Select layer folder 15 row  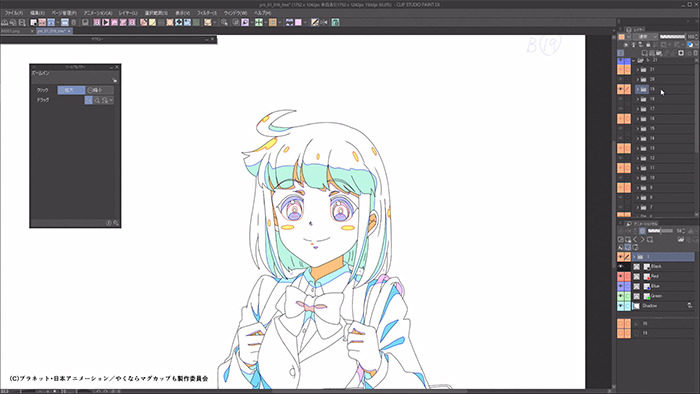664,129
